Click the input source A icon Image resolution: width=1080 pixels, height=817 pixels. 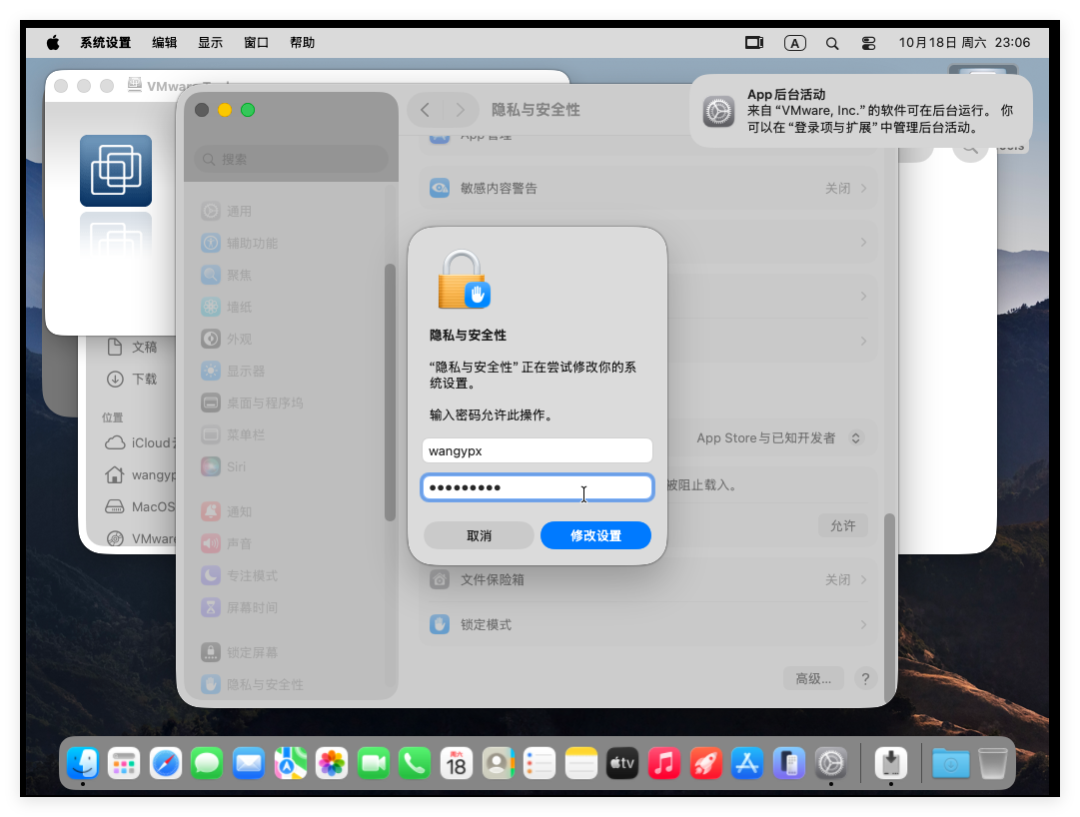pyautogui.click(x=795, y=43)
